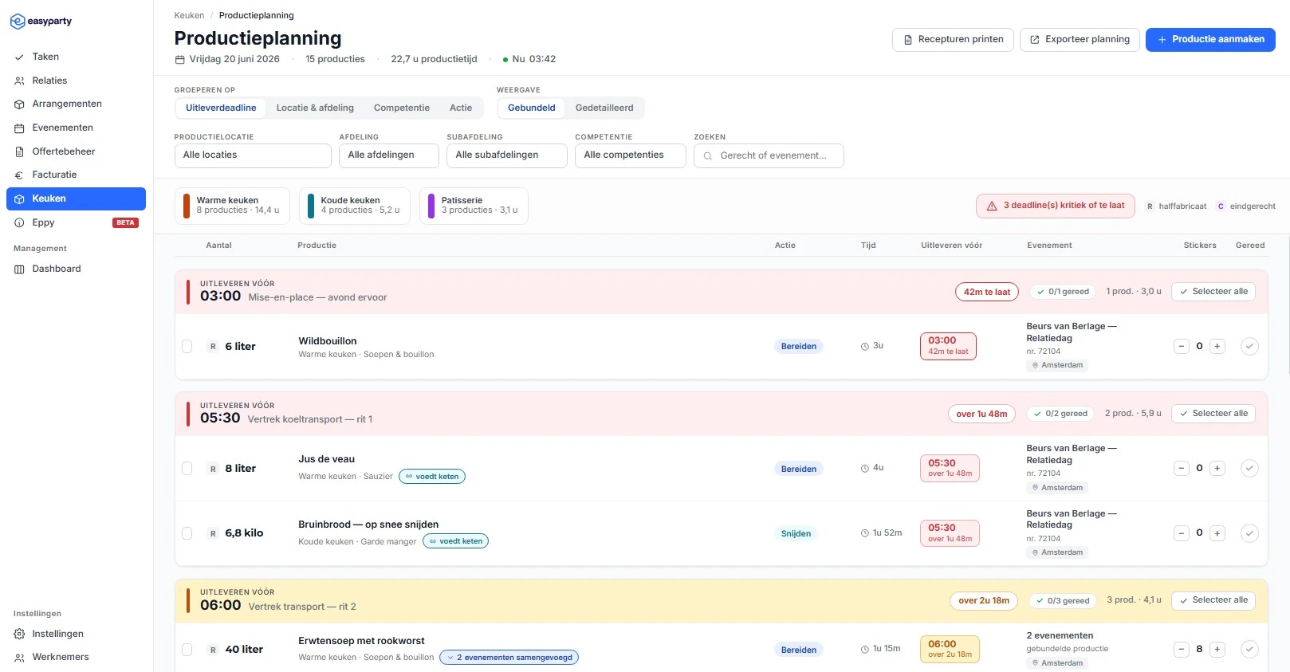Mark Erwtensoep as gereed check circle
Viewport: 1290px width, 672px height.
pyautogui.click(x=1249, y=649)
